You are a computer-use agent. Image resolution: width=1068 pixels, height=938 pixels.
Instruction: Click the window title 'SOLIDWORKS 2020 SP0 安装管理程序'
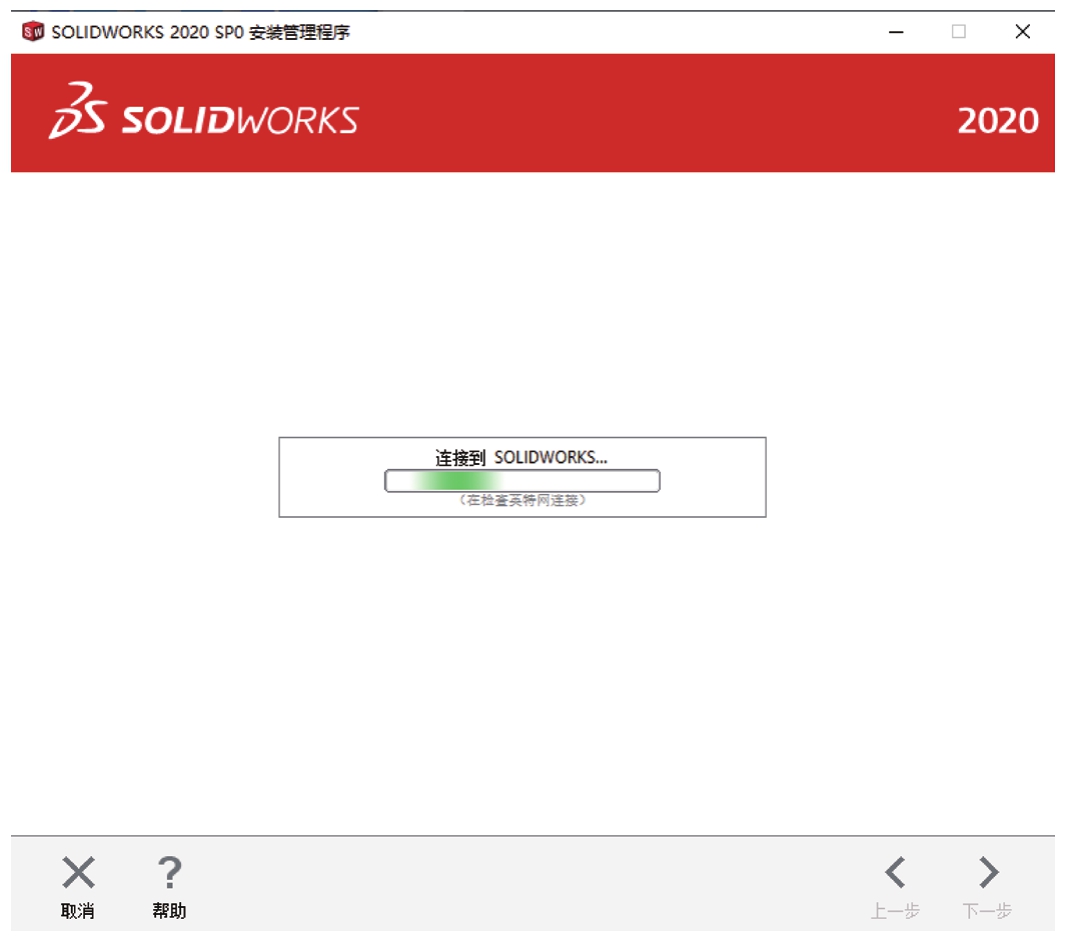click(200, 32)
